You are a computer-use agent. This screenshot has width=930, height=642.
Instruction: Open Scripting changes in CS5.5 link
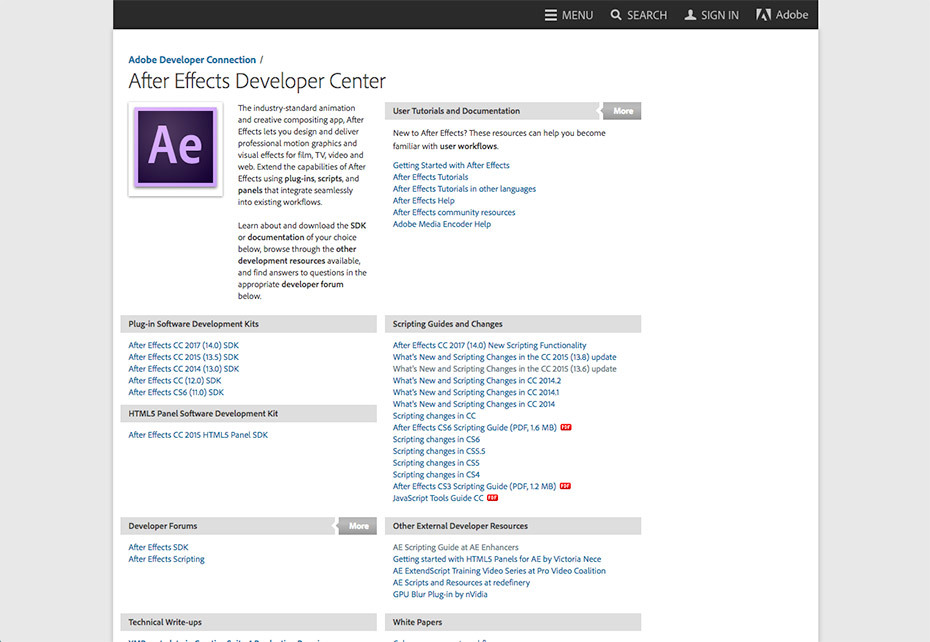[x=439, y=451]
